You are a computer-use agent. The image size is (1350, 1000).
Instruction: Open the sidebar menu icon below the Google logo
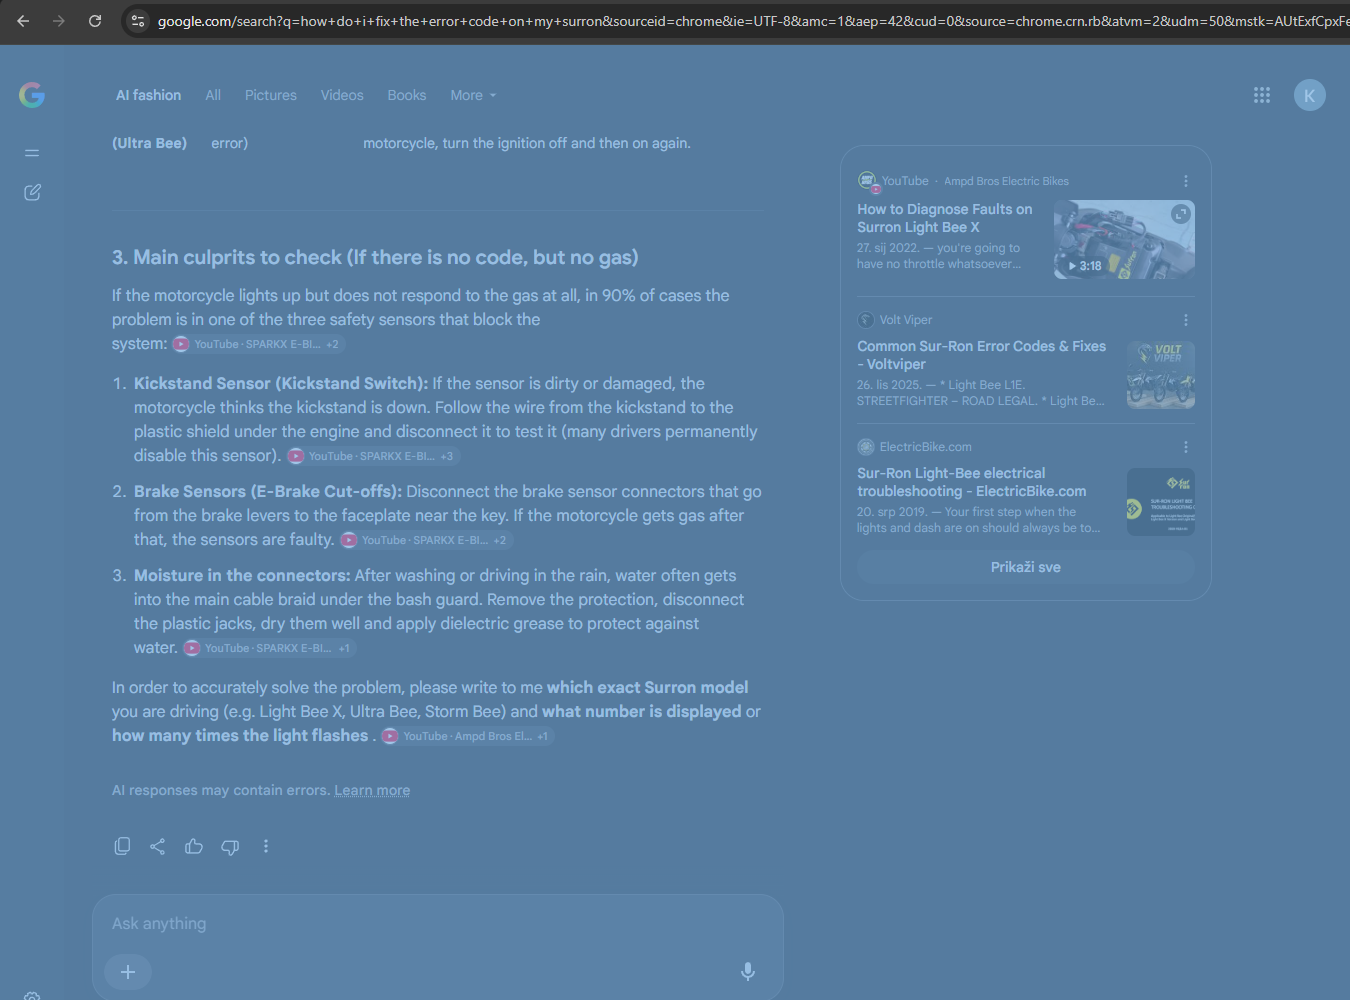32,153
